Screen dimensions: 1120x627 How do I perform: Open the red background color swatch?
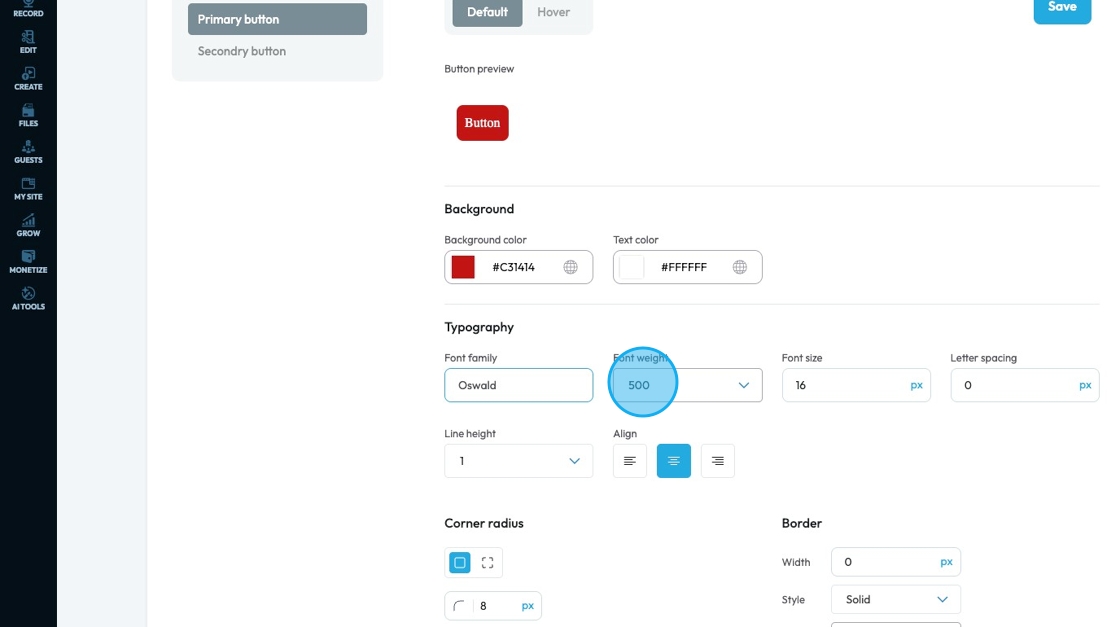pos(463,267)
